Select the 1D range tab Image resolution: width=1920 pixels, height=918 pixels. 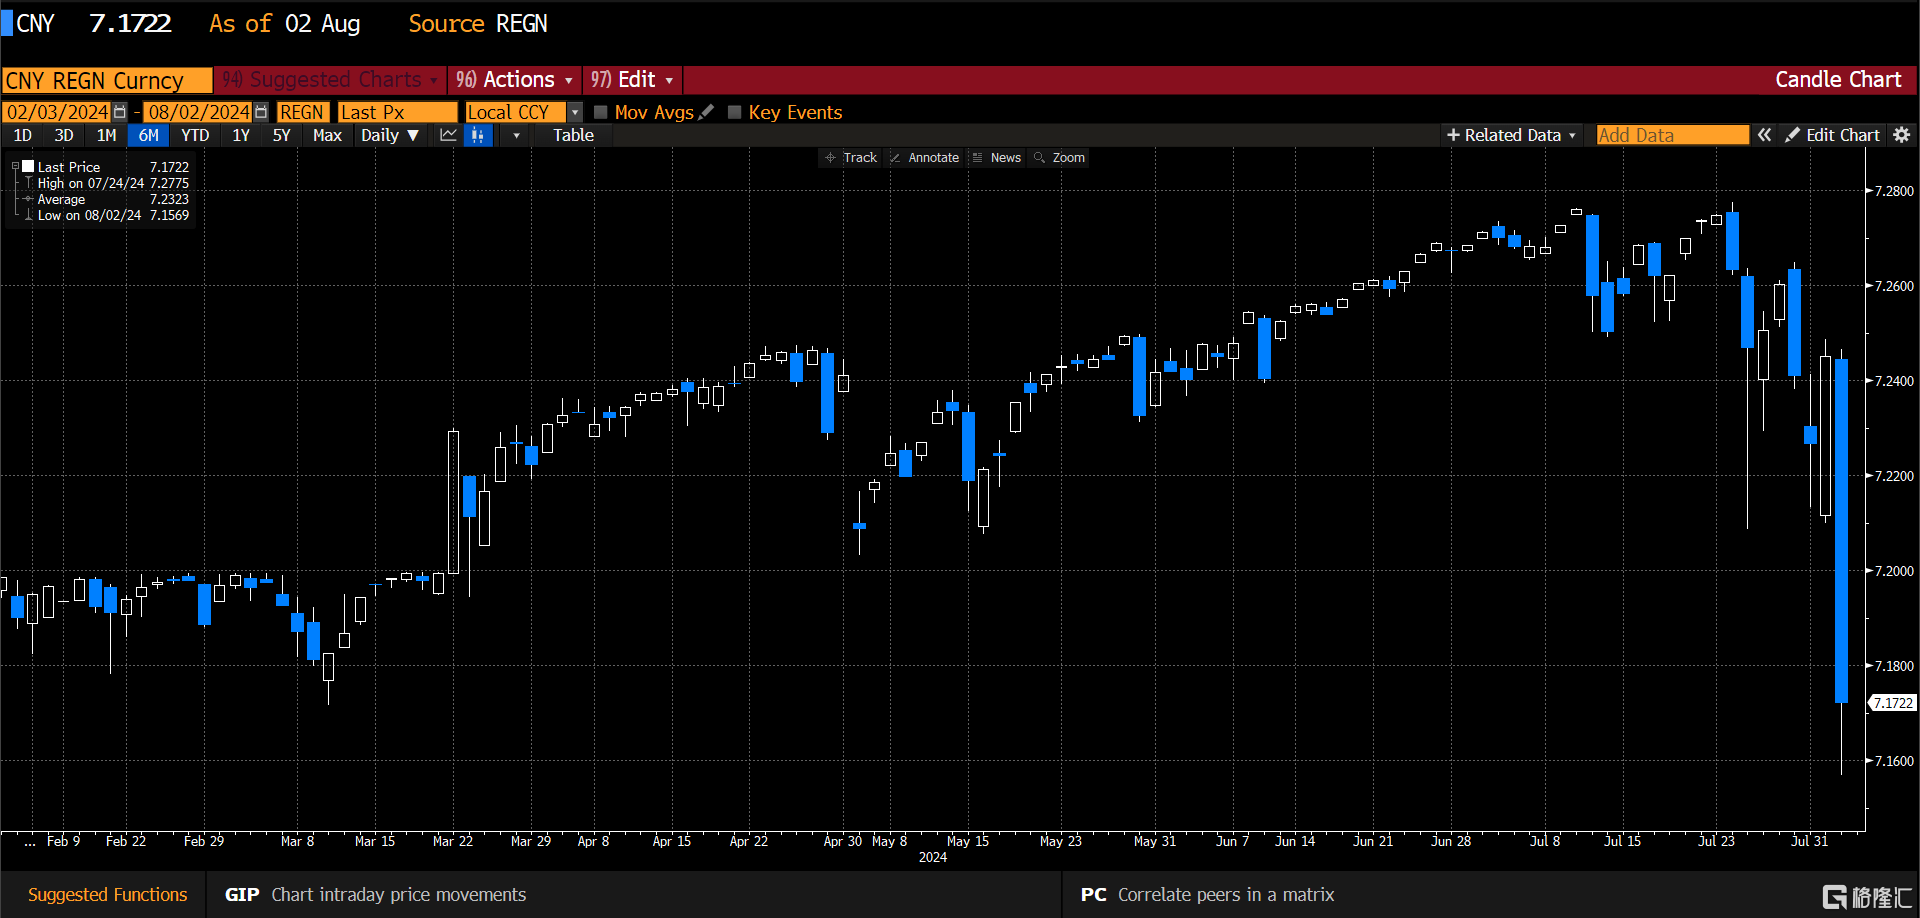(22, 135)
